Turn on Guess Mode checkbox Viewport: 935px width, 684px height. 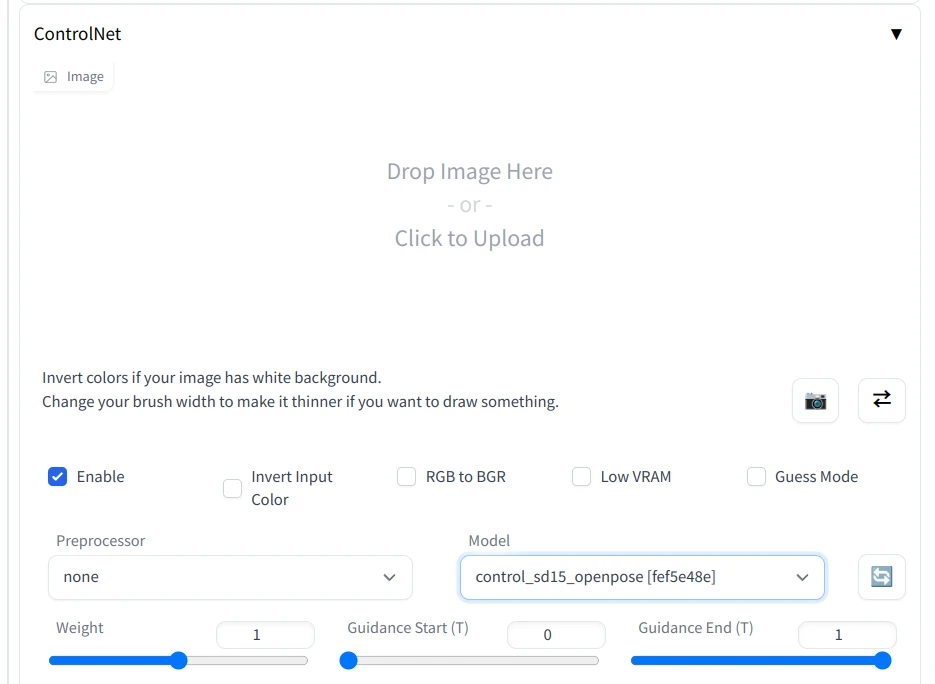pyautogui.click(x=756, y=477)
